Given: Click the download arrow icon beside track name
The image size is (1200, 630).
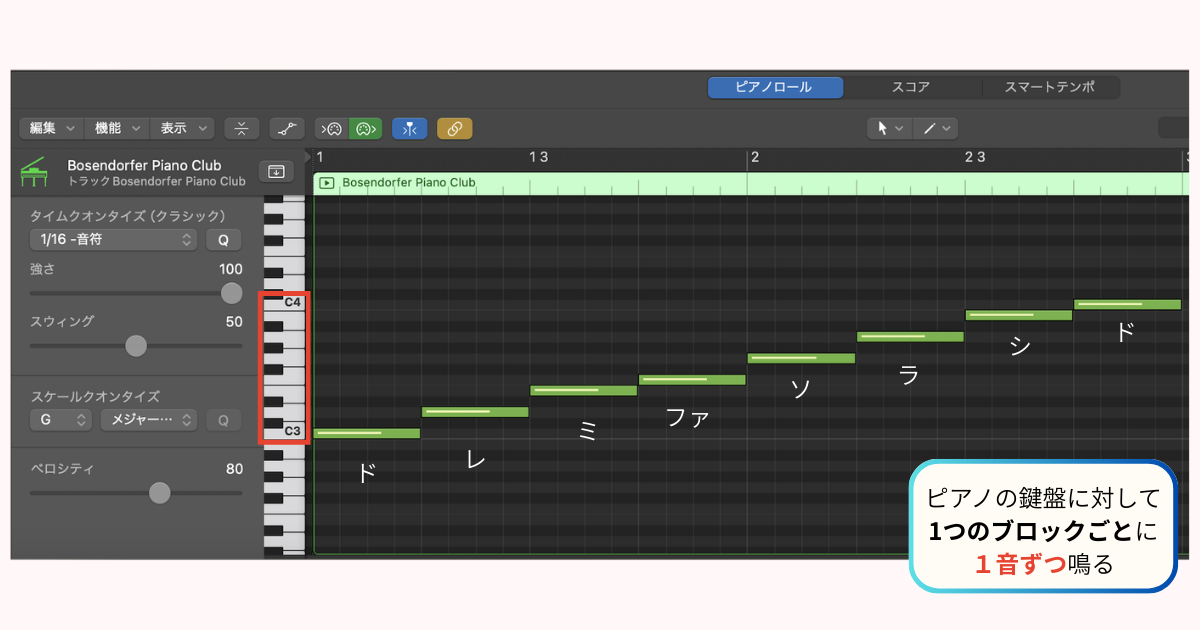Looking at the screenshot, I should pos(276,172).
